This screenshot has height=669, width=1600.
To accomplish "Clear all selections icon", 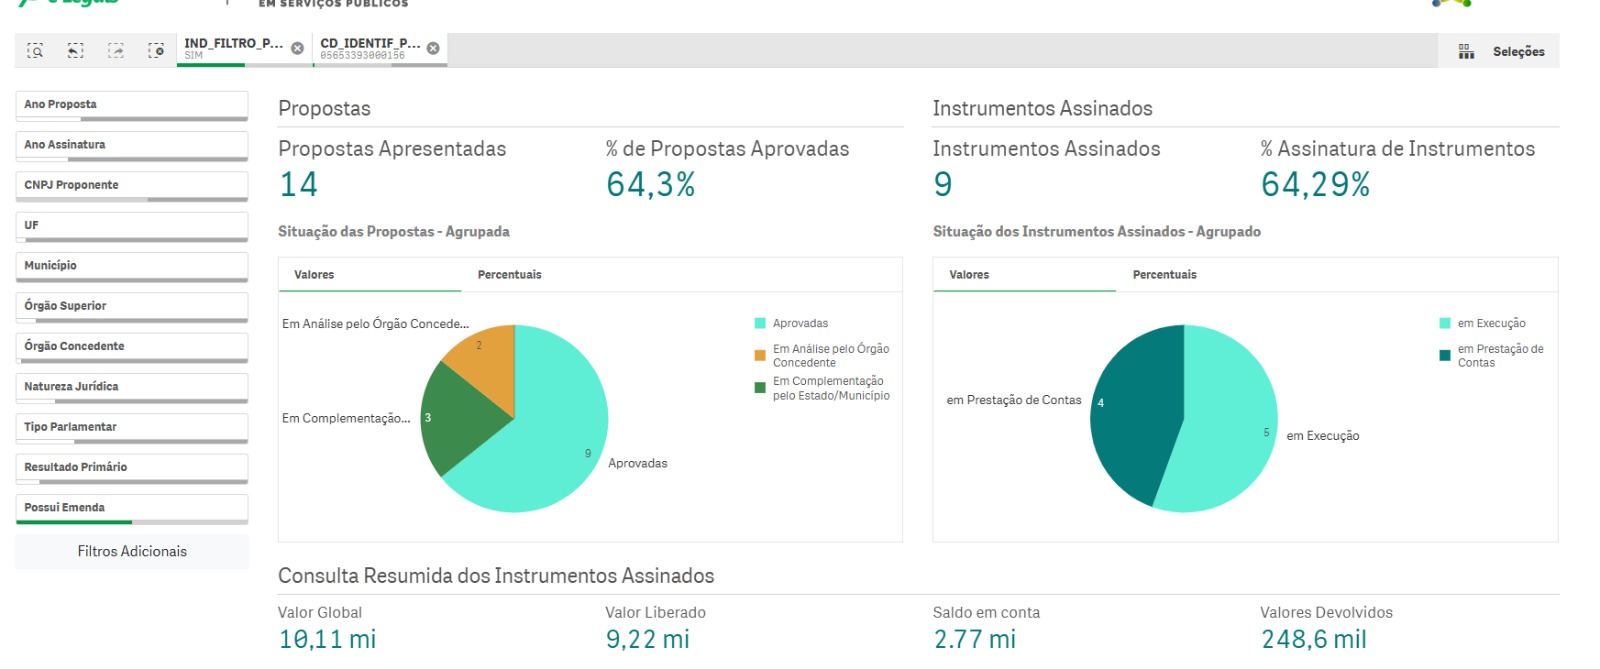I will 156,50.
